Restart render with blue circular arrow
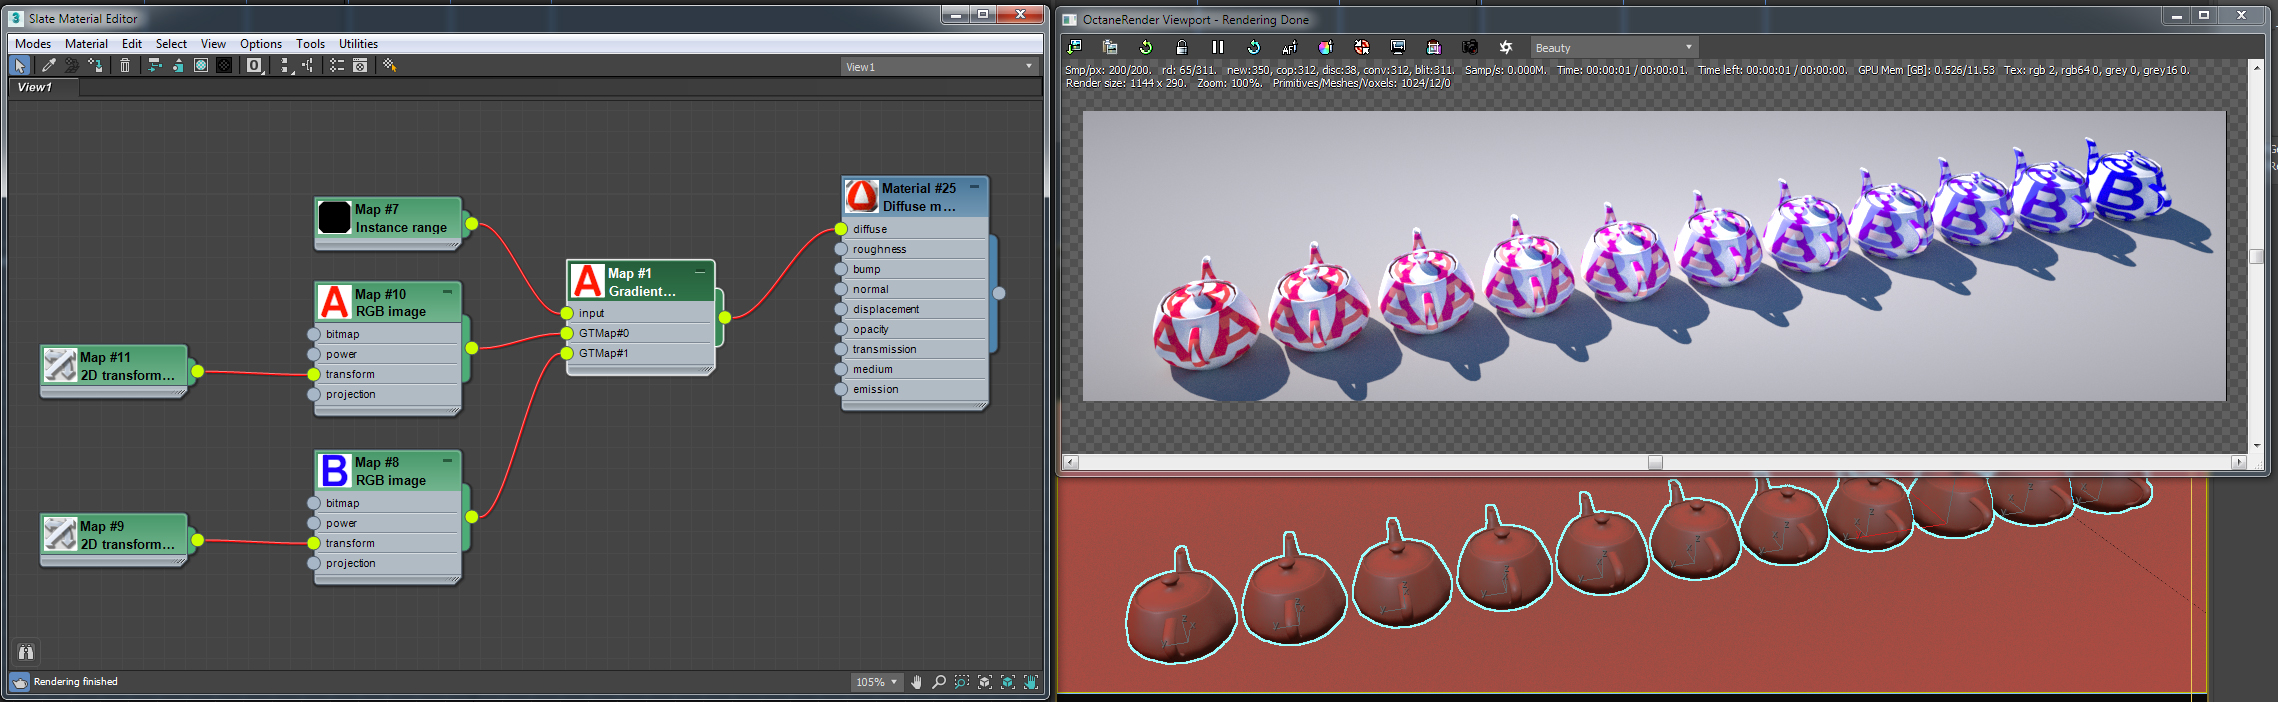The width and height of the screenshot is (2278, 702). point(1254,47)
